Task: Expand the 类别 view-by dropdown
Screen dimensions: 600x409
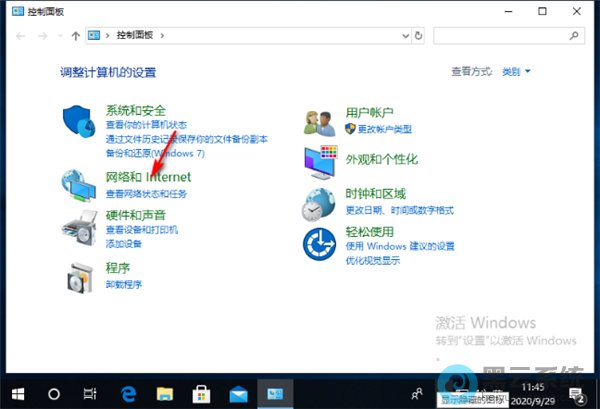Action: [x=516, y=72]
